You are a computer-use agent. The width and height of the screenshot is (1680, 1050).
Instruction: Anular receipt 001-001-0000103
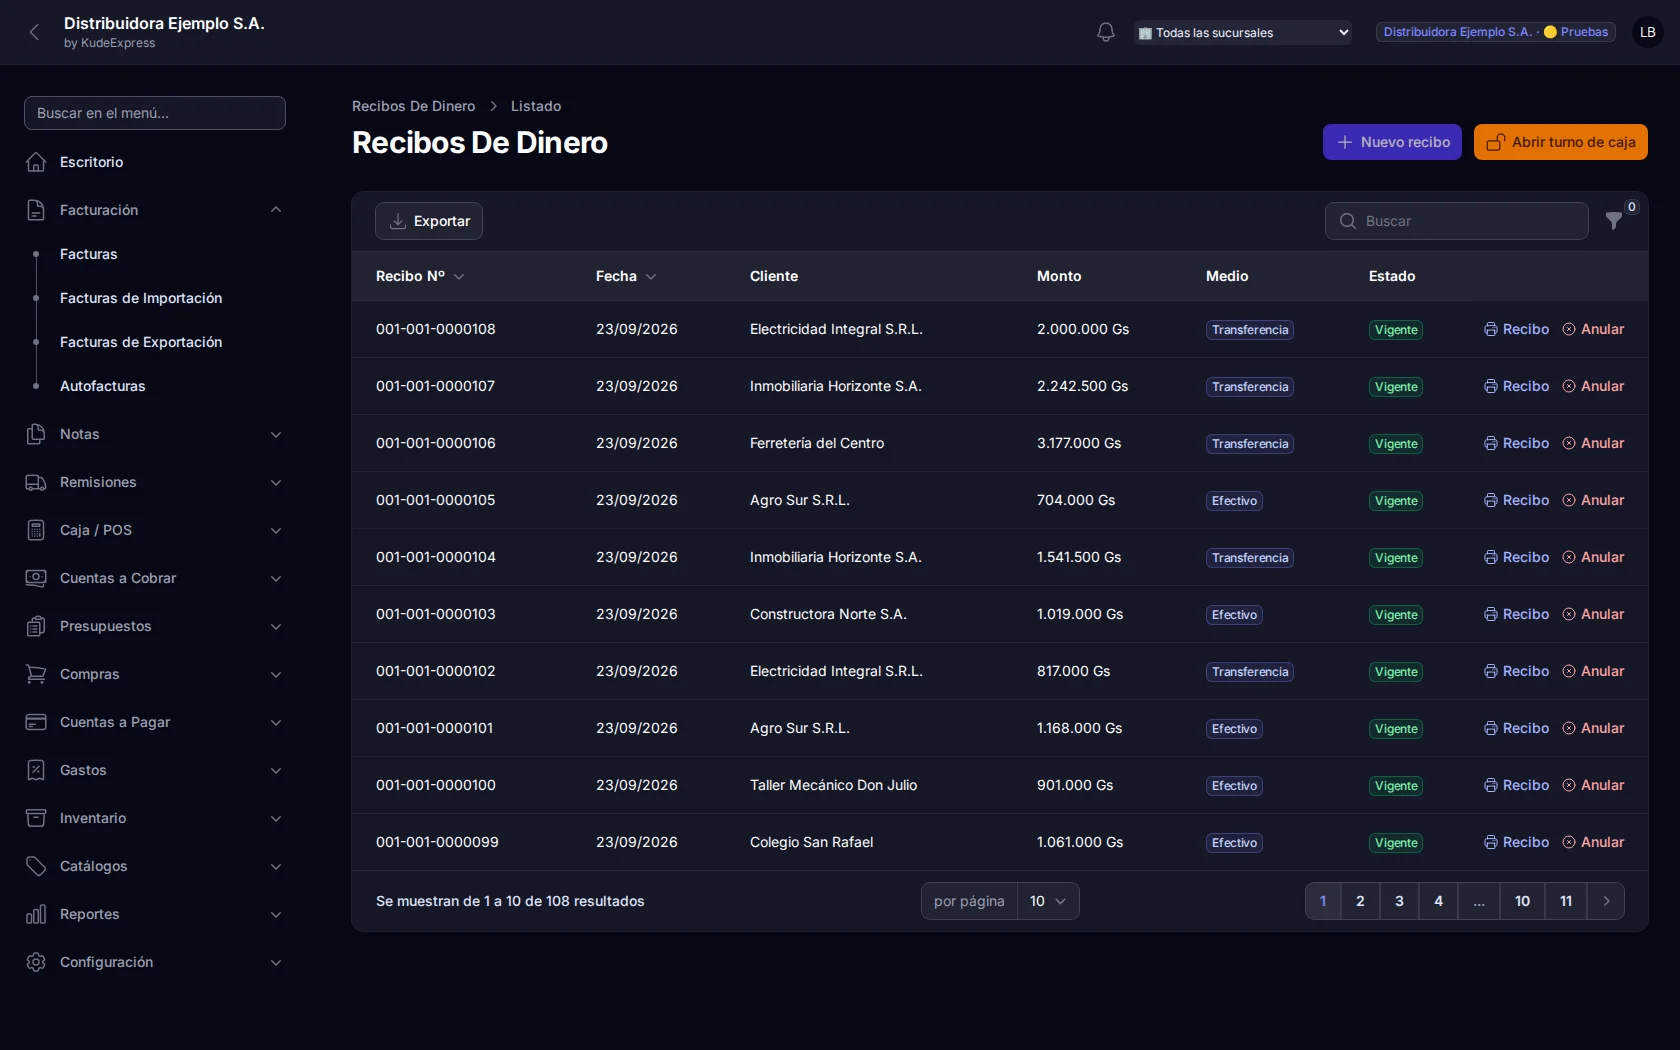pos(1593,614)
